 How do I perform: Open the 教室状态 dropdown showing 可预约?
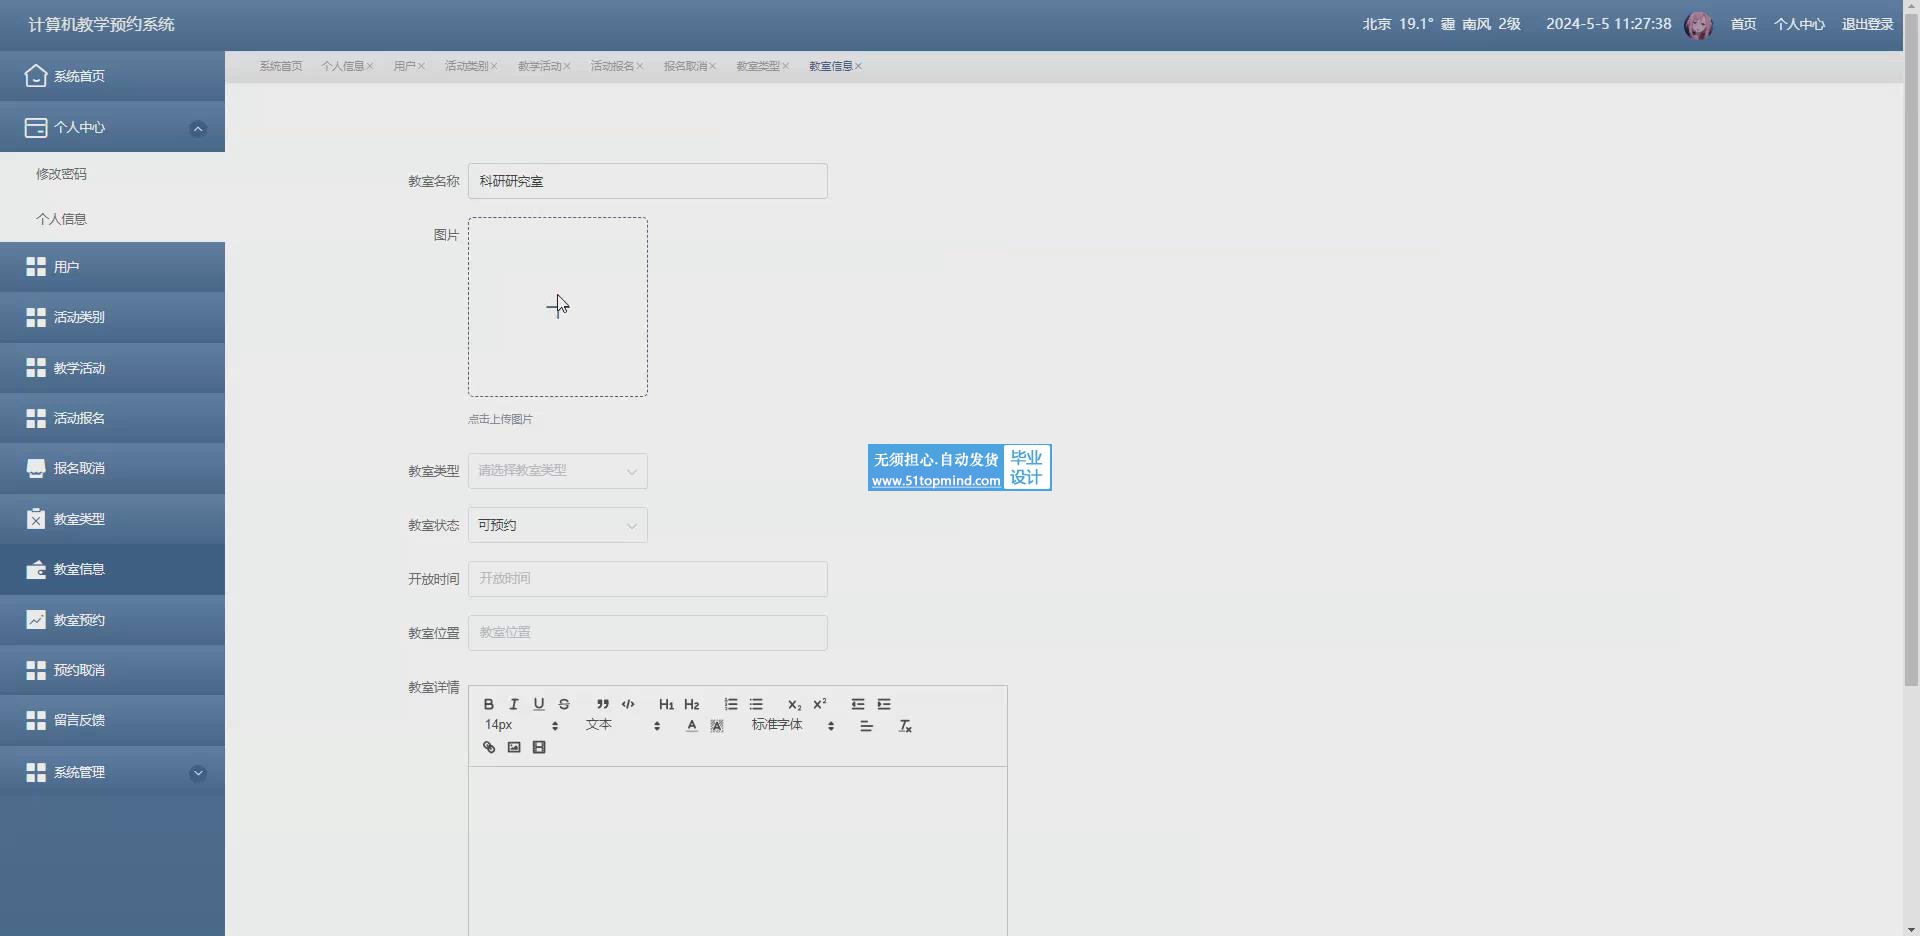558,525
